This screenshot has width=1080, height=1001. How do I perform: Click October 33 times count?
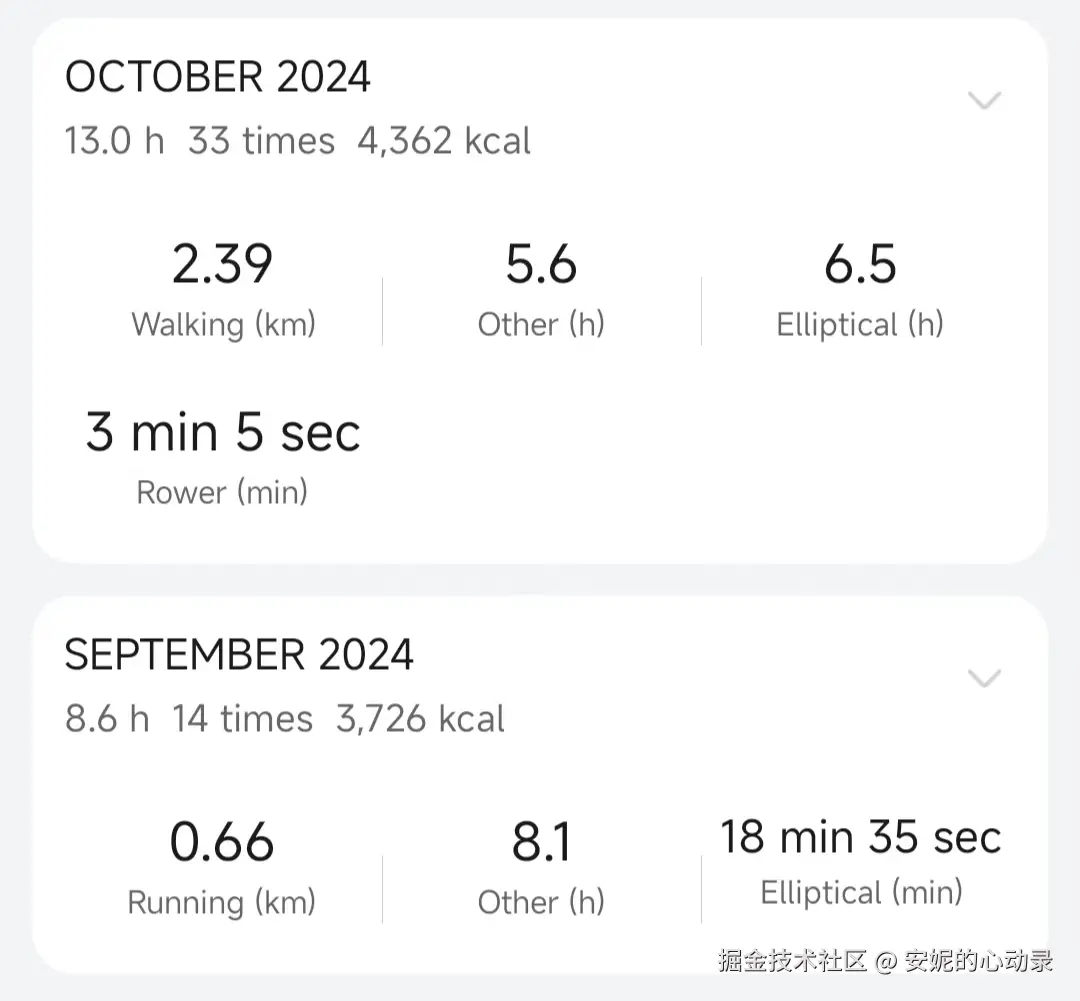261,141
